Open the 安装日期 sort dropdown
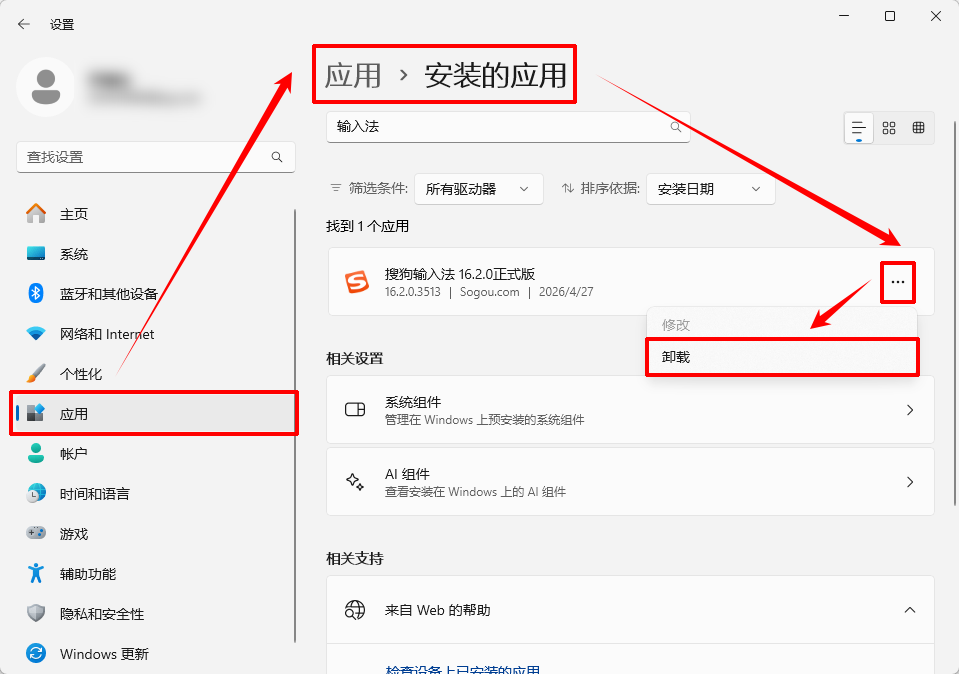959x674 pixels. (x=711, y=189)
